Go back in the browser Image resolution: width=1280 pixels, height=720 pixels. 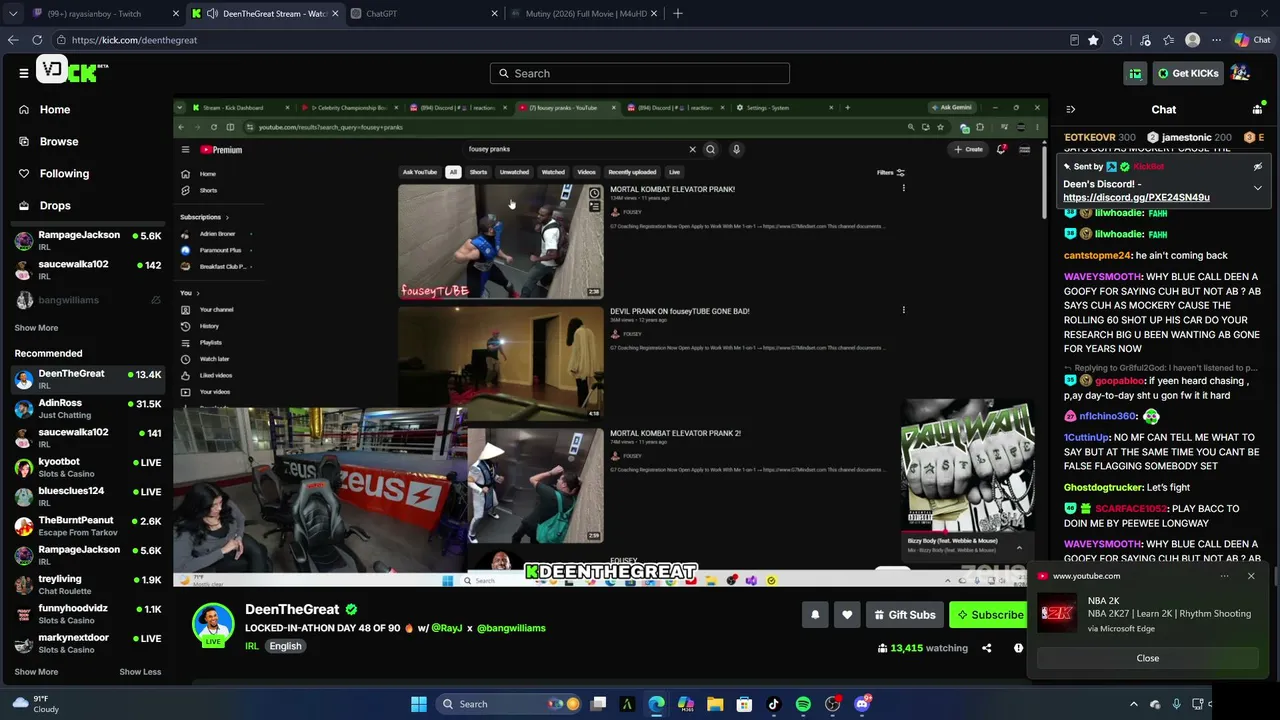click(13, 40)
